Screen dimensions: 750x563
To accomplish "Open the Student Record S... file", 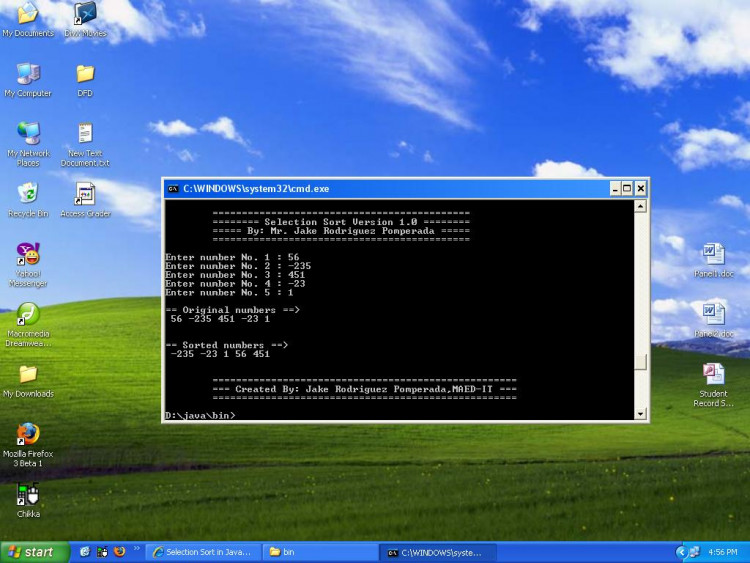I will (x=713, y=385).
